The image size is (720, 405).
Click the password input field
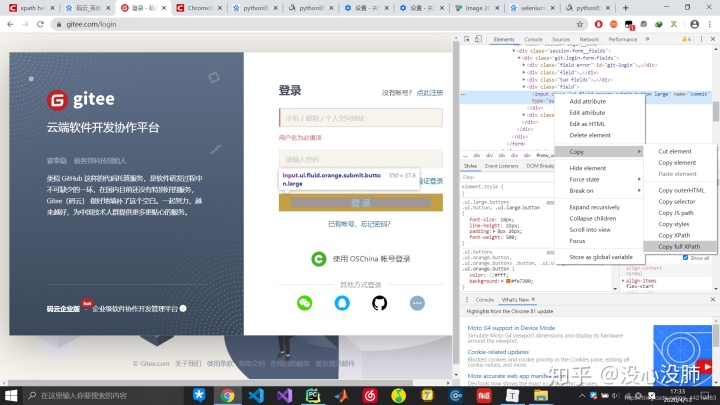(361, 159)
